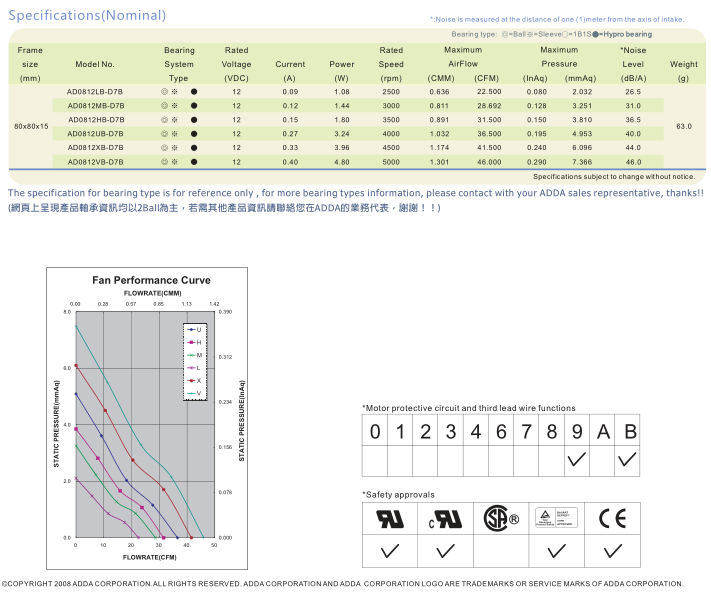Click the rated speed value 5000
This screenshot has height=593, width=711.
pos(391,162)
